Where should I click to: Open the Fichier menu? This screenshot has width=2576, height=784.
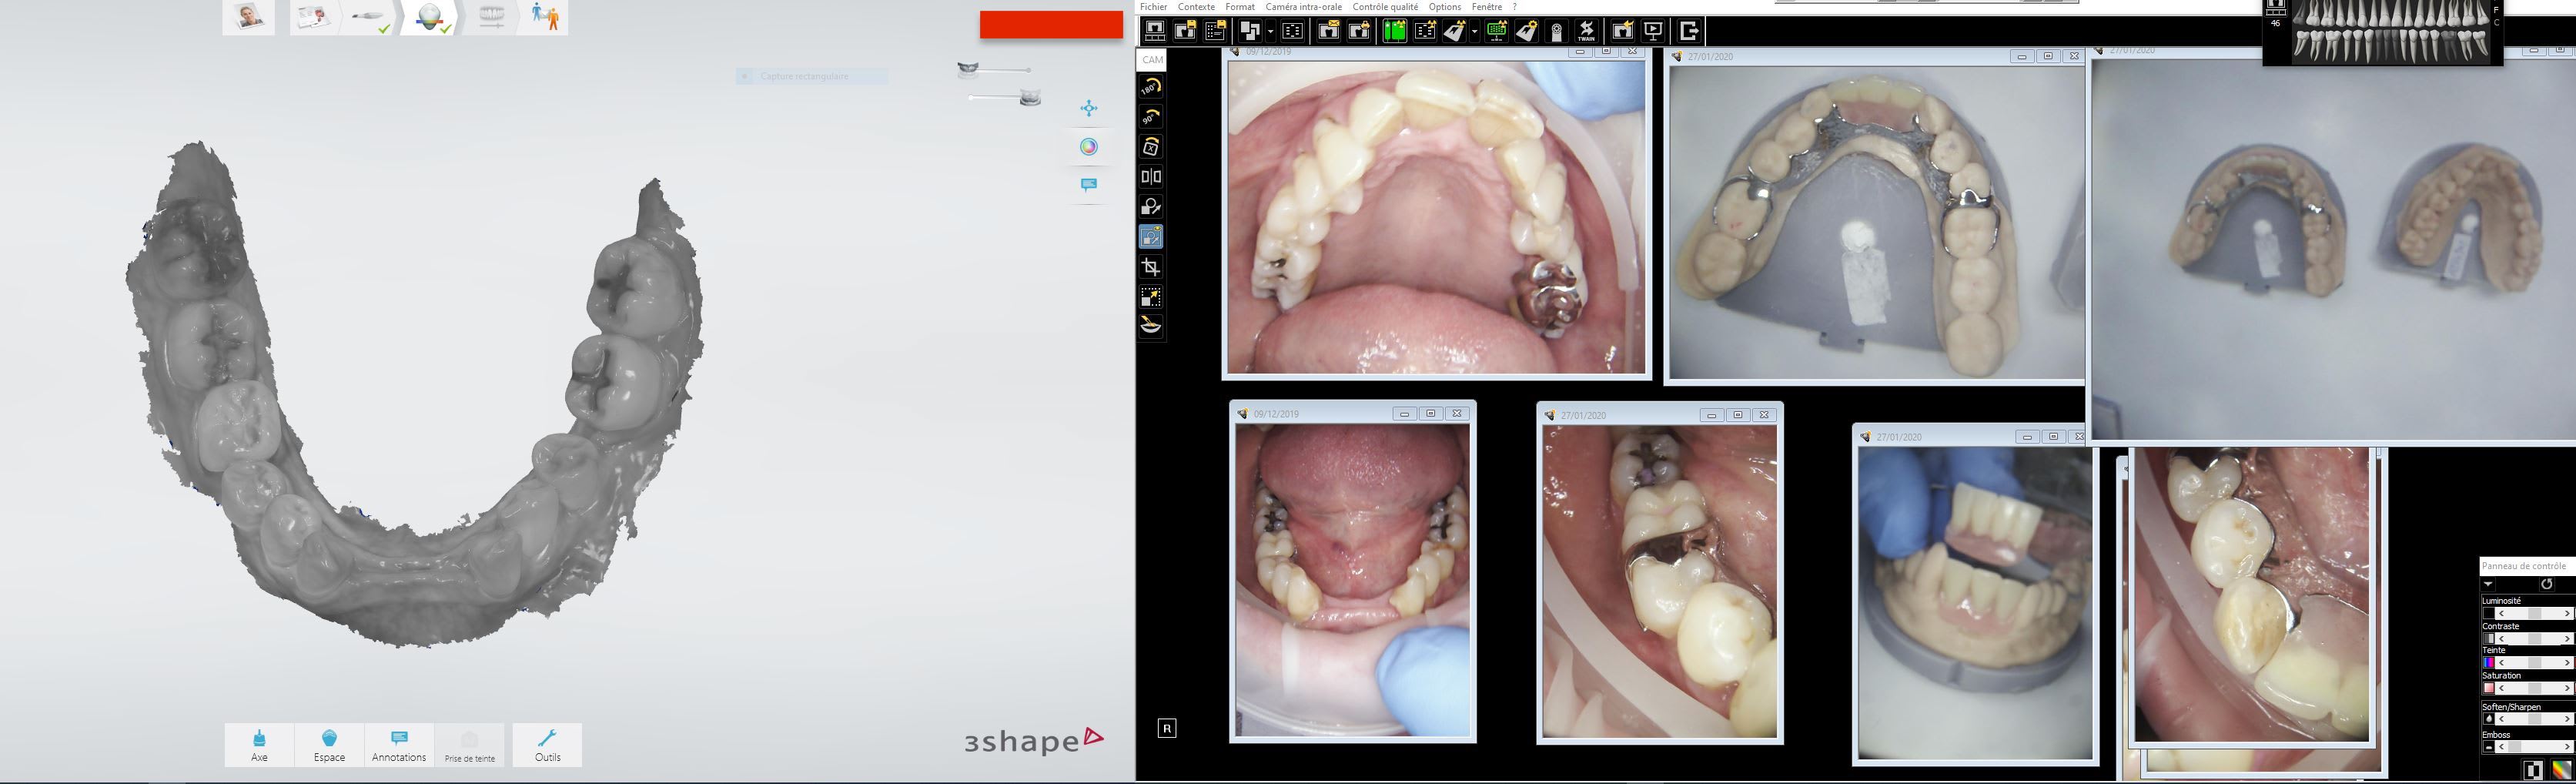click(x=1153, y=7)
